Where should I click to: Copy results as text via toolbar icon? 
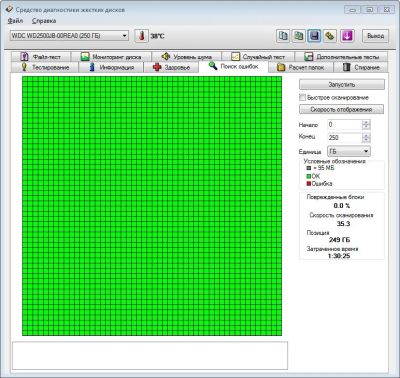[x=283, y=36]
